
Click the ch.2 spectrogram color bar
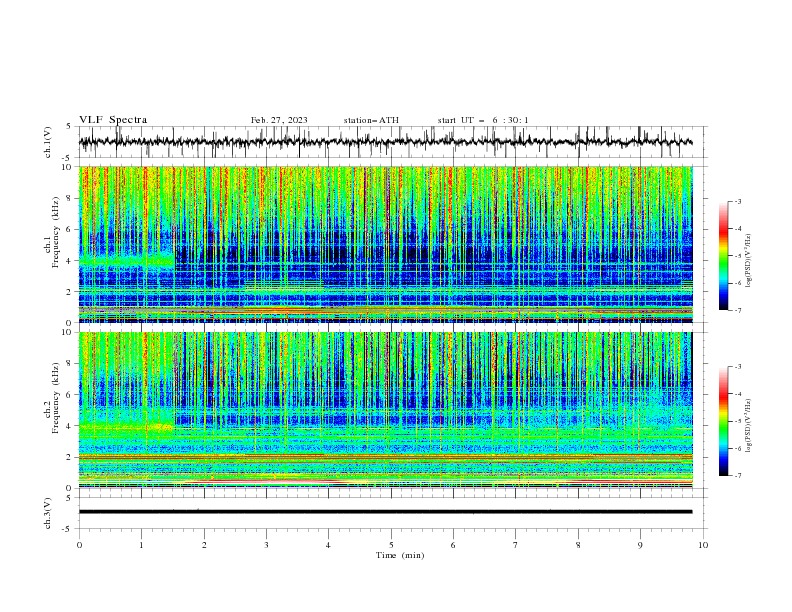(723, 421)
